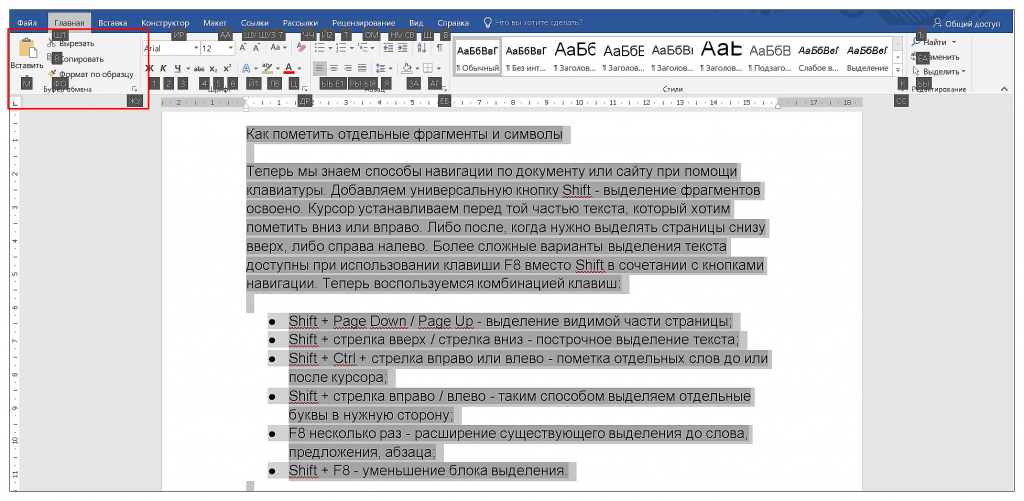The height and width of the screenshot is (501, 1024).
Task: Click the red font color button
Action: pyautogui.click(x=288, y=69)
